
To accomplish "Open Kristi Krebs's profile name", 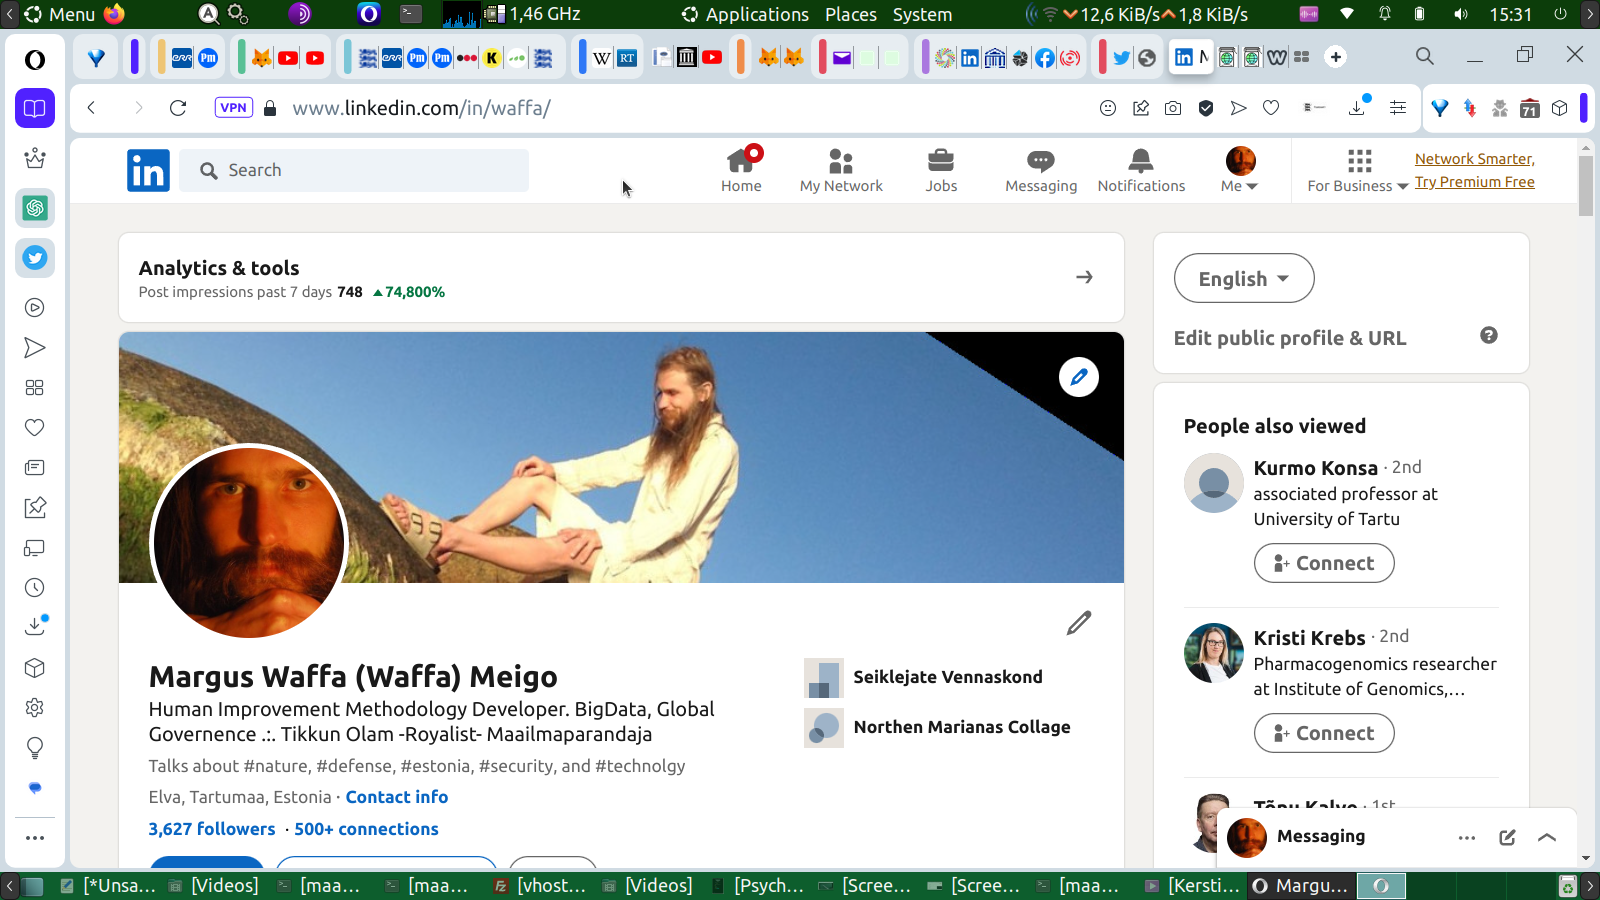I will point(1310,638).
